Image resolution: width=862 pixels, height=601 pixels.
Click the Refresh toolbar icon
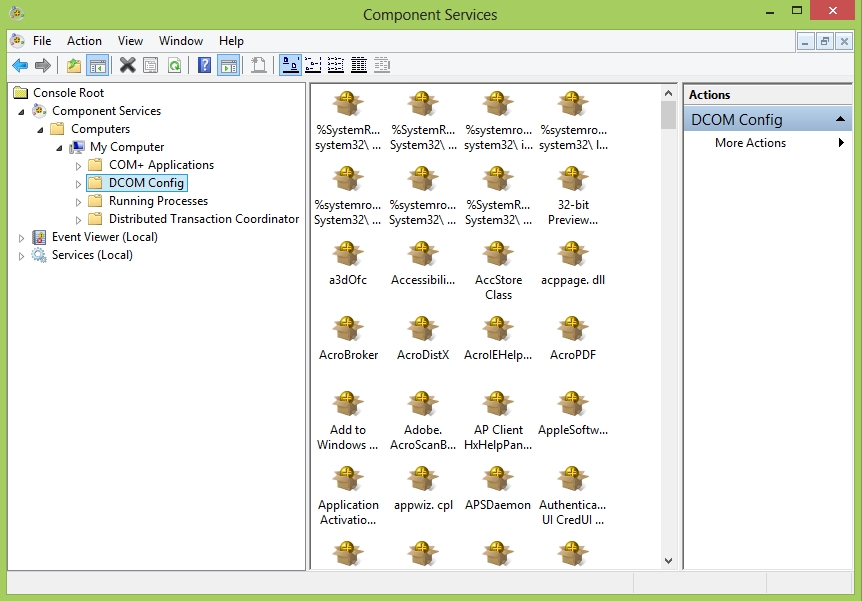click(x=174, y=65)
